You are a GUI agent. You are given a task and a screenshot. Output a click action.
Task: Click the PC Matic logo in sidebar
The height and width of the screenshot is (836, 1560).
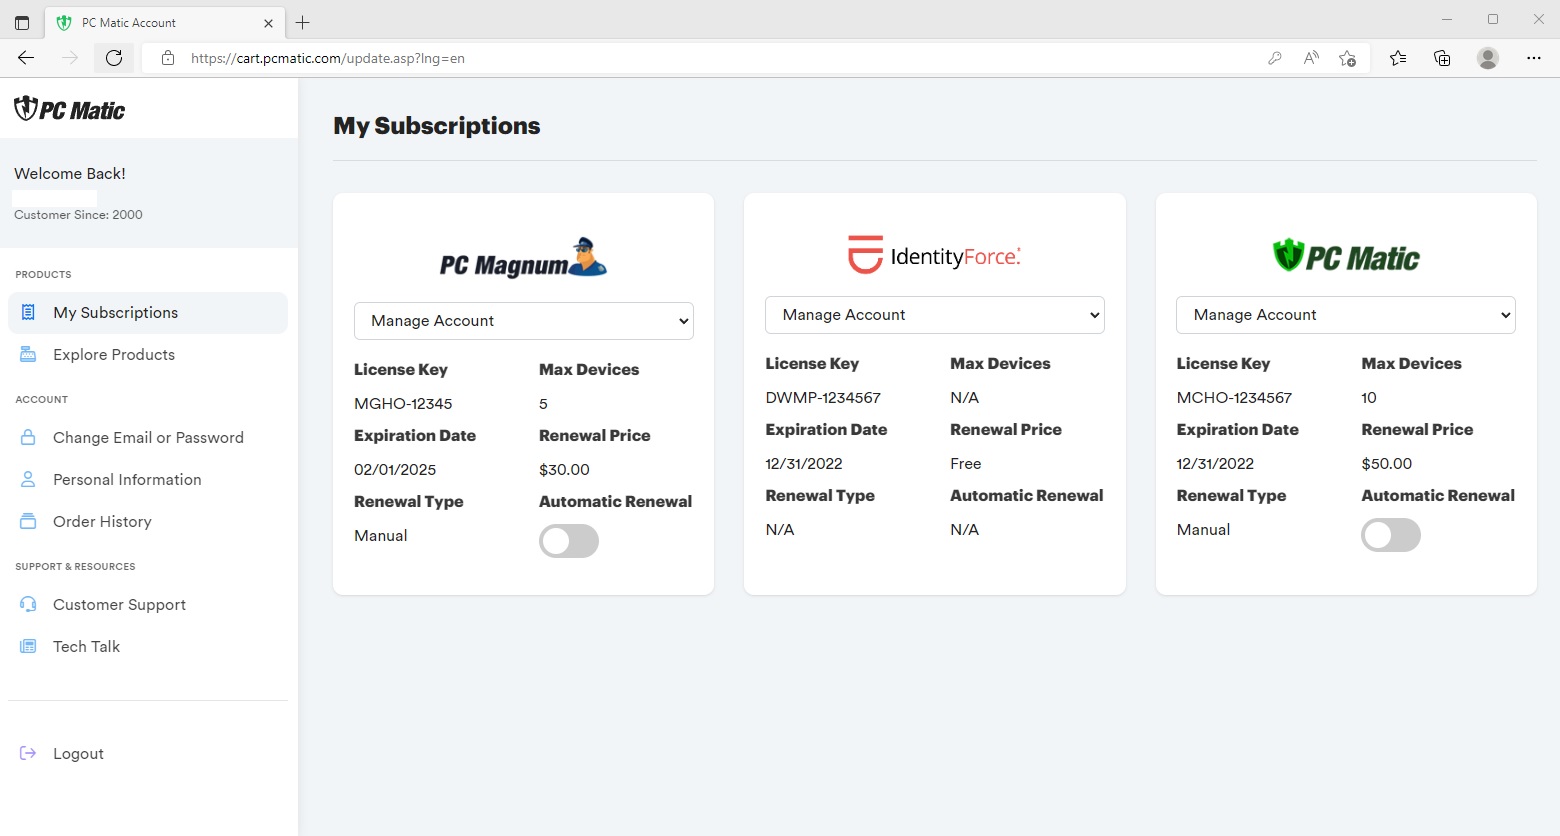(69, 109)
